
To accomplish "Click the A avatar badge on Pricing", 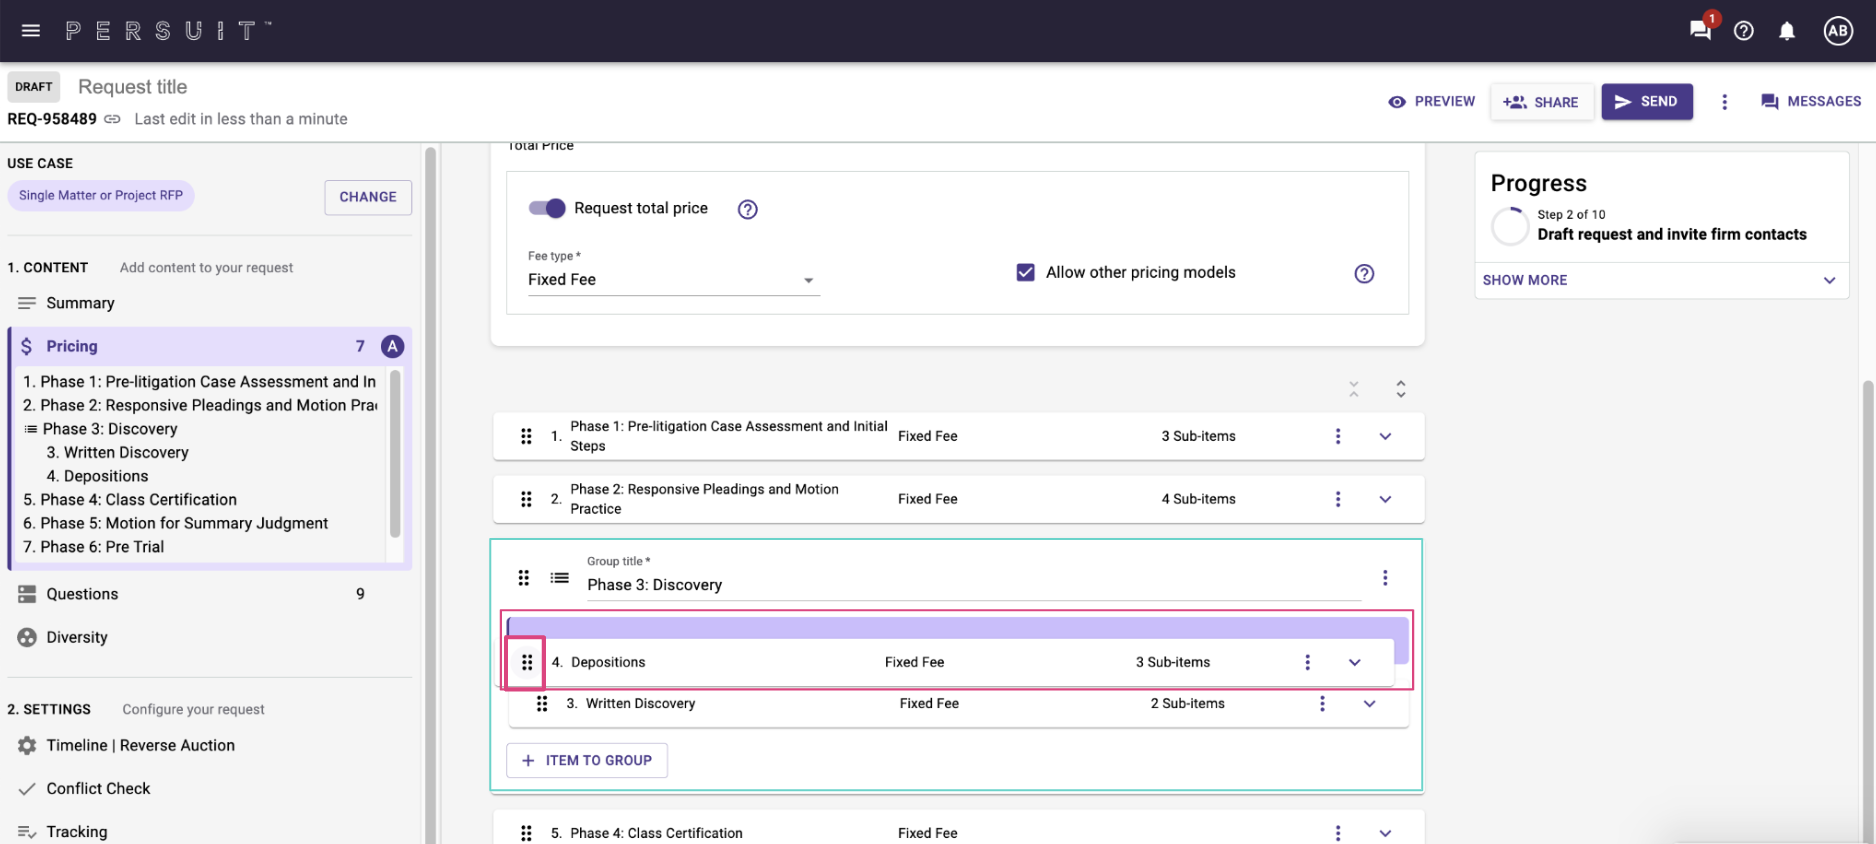I will click(x=393, y=346).
